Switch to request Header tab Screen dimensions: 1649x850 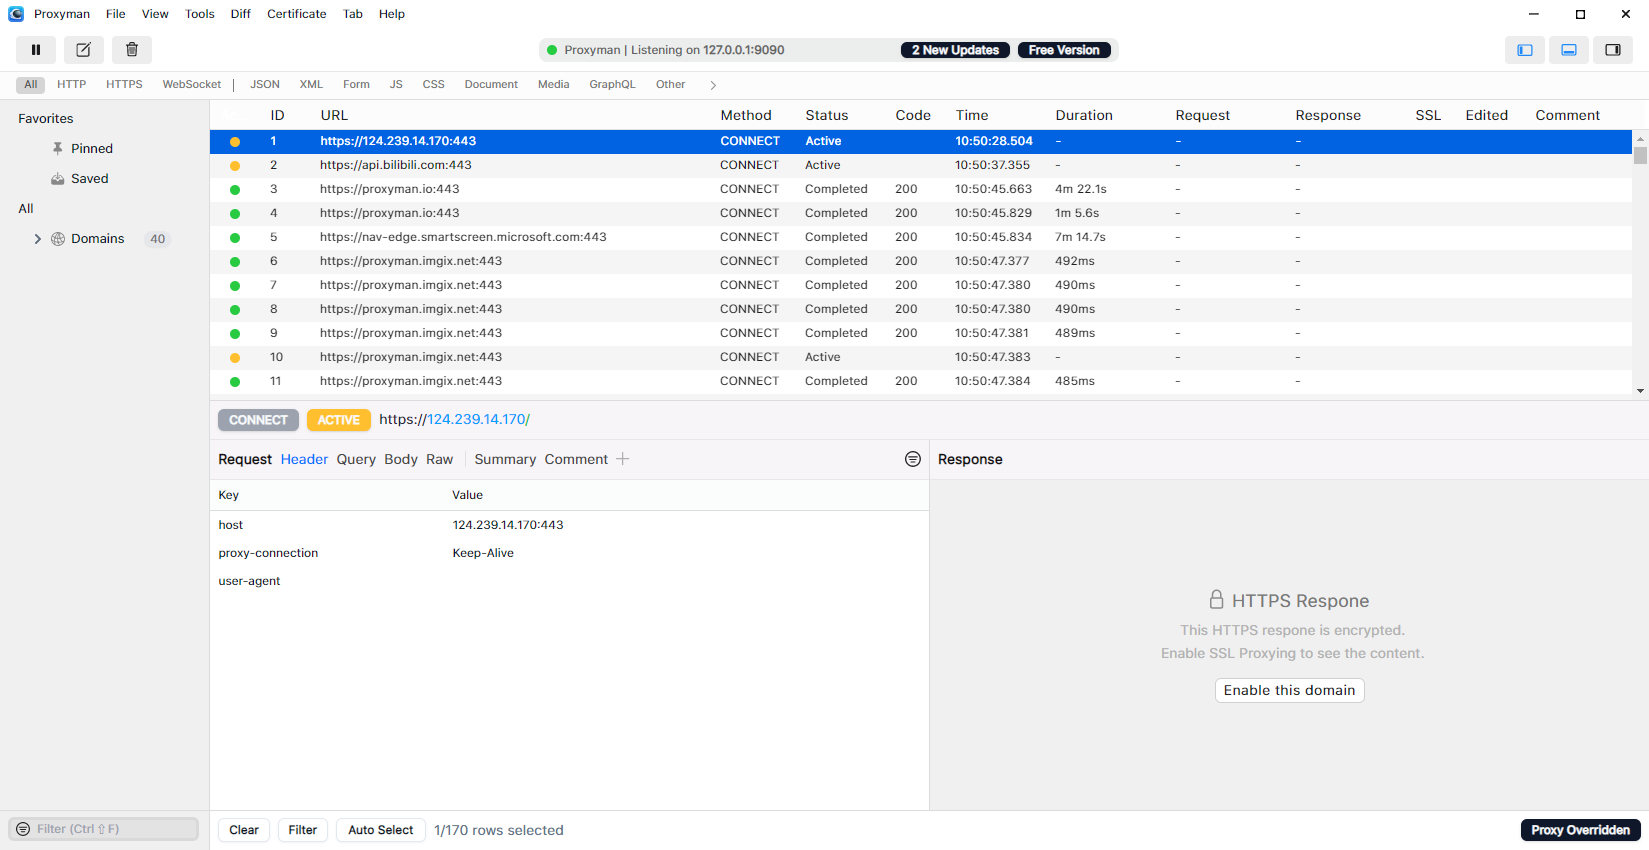[x=304, y=459]
